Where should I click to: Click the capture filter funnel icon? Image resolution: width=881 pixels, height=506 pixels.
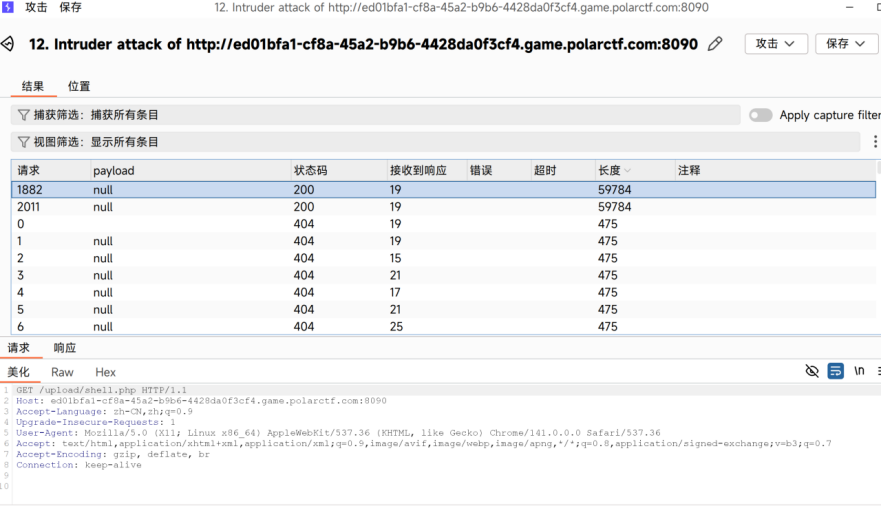tap(23, 115)
